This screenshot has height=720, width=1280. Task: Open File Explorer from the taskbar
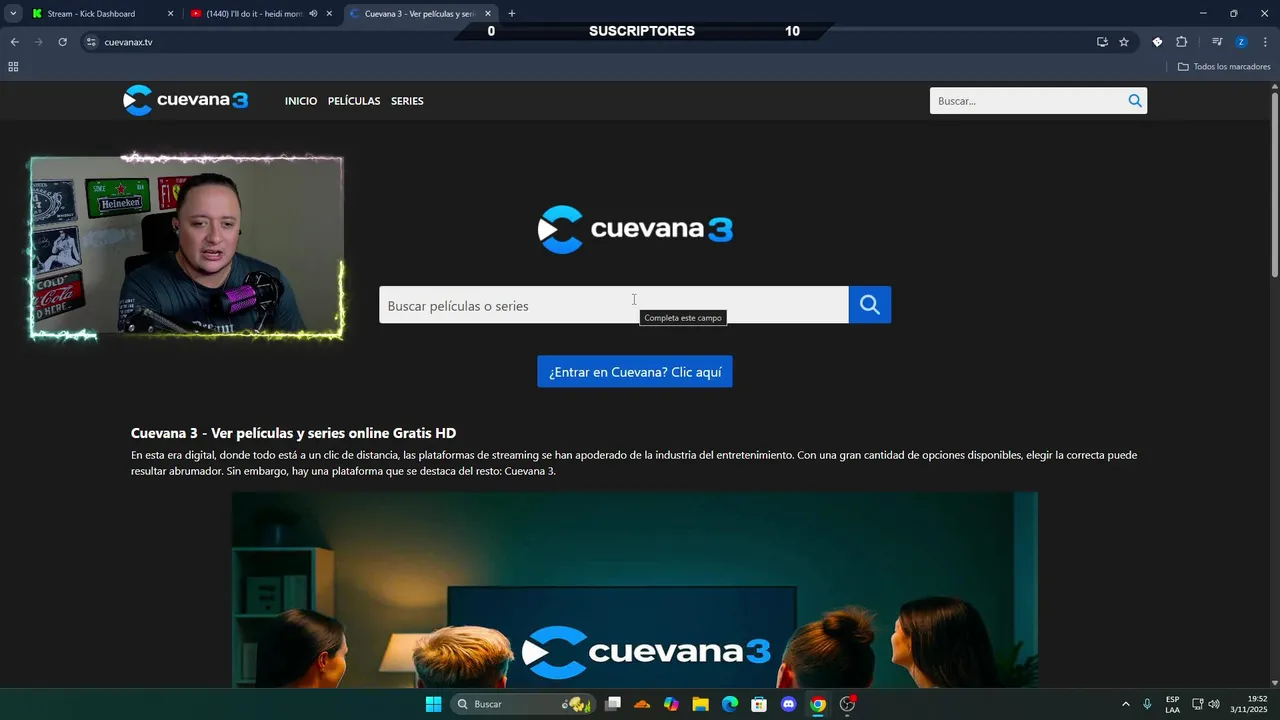click(x=701, y=704)
